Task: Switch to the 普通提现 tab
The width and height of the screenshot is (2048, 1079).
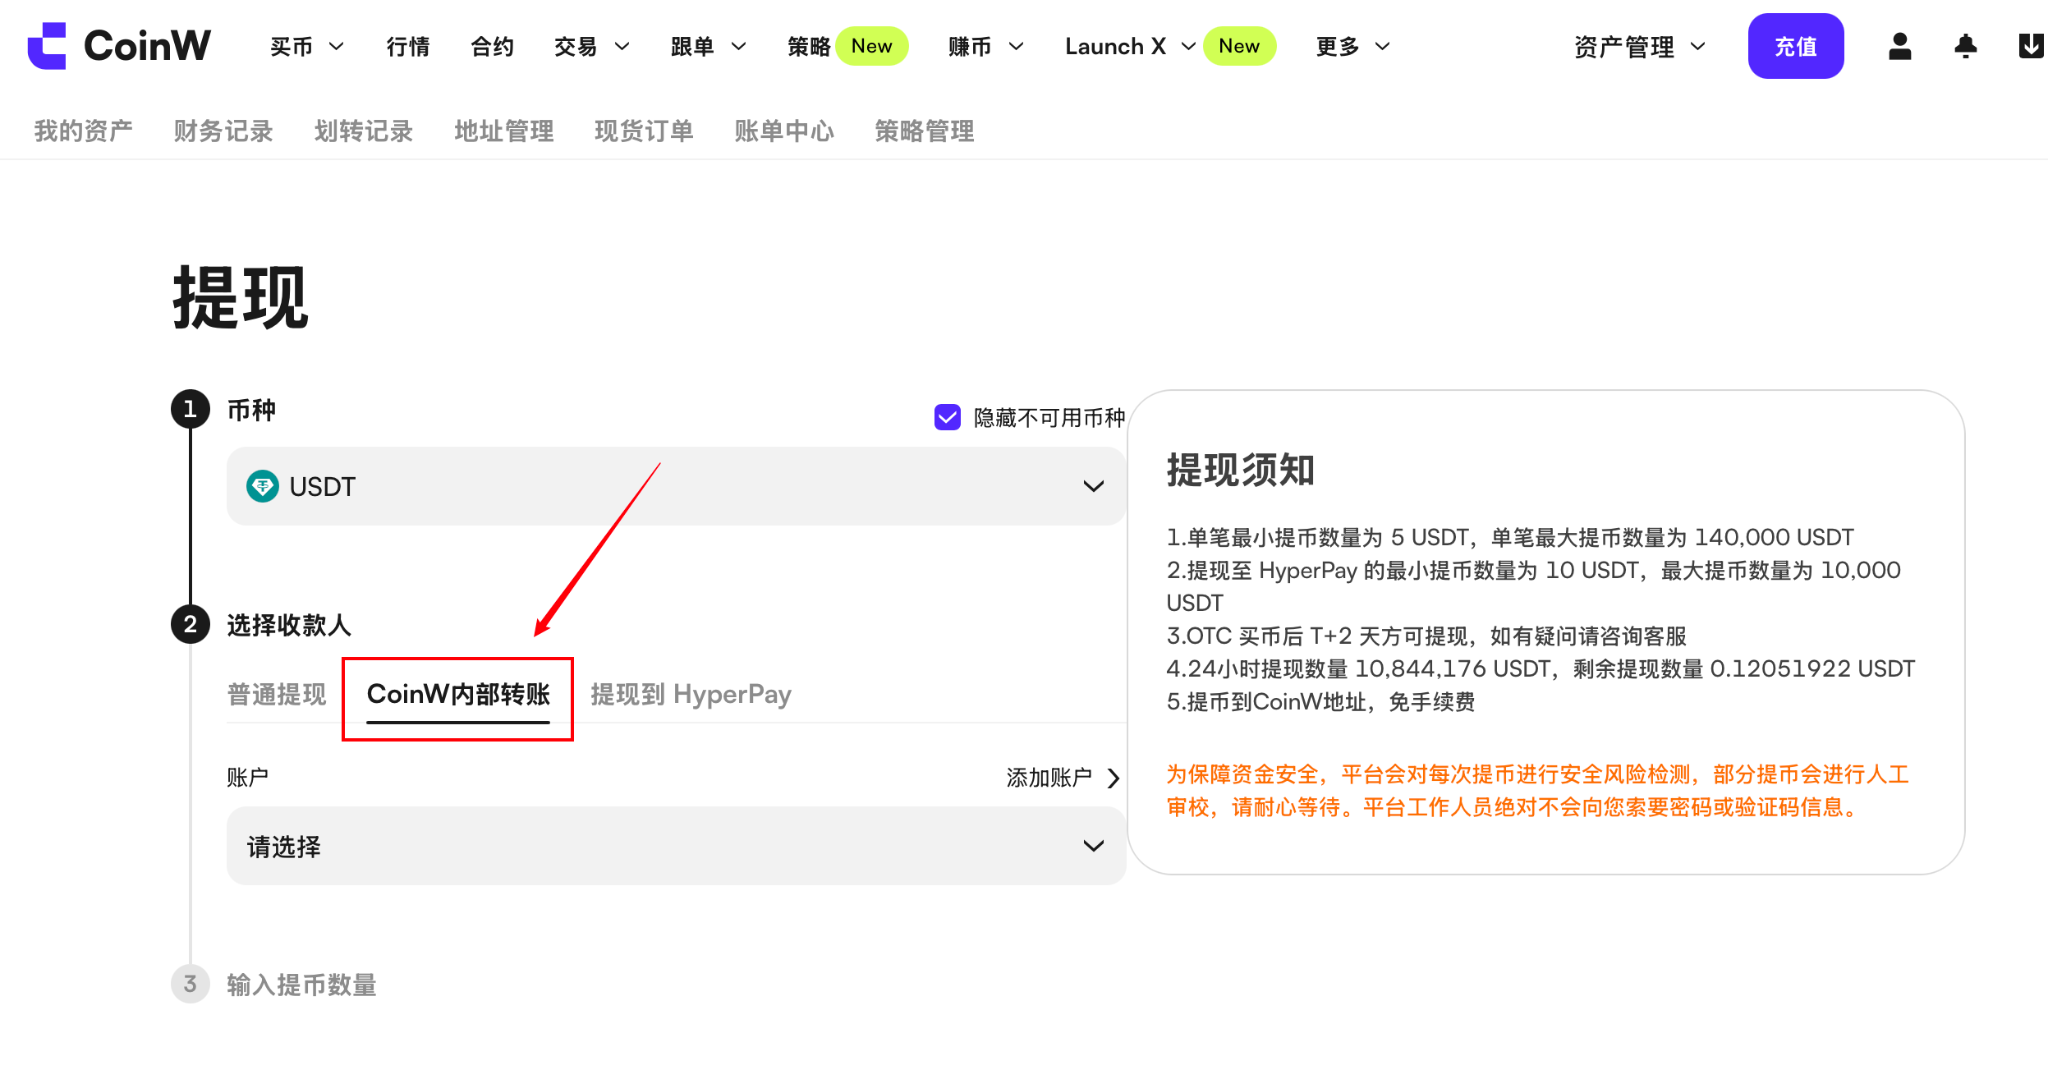Action: (x=277, y=694)
